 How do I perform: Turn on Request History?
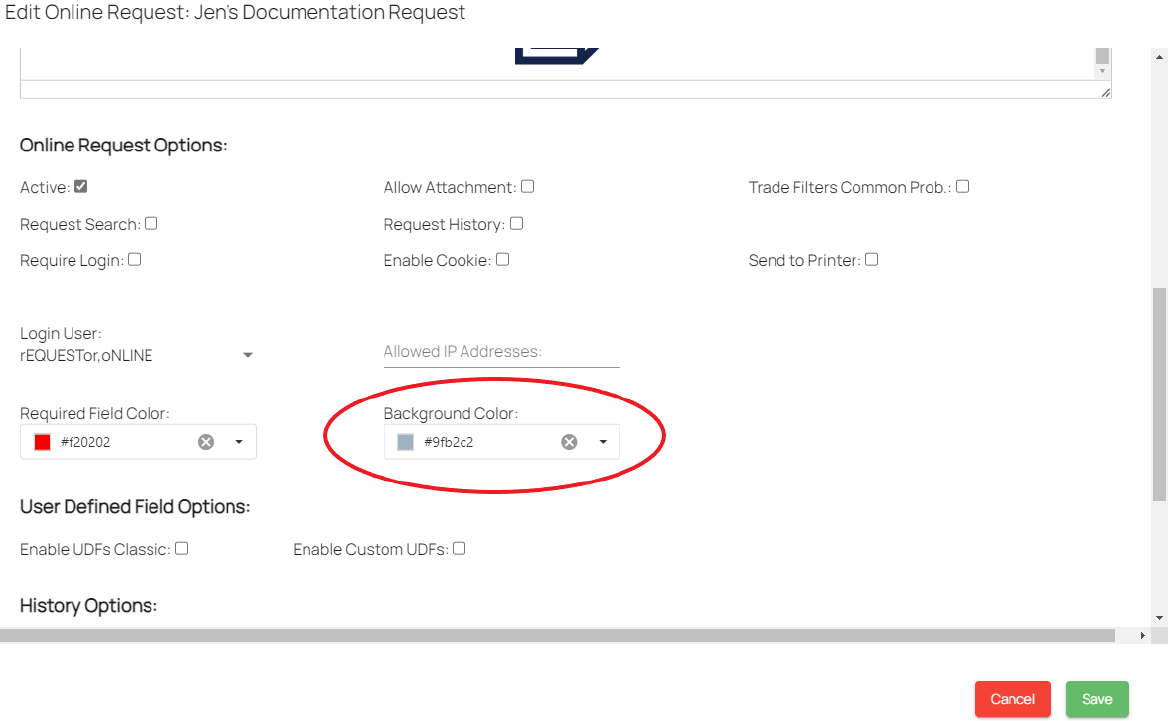point(516,223)
